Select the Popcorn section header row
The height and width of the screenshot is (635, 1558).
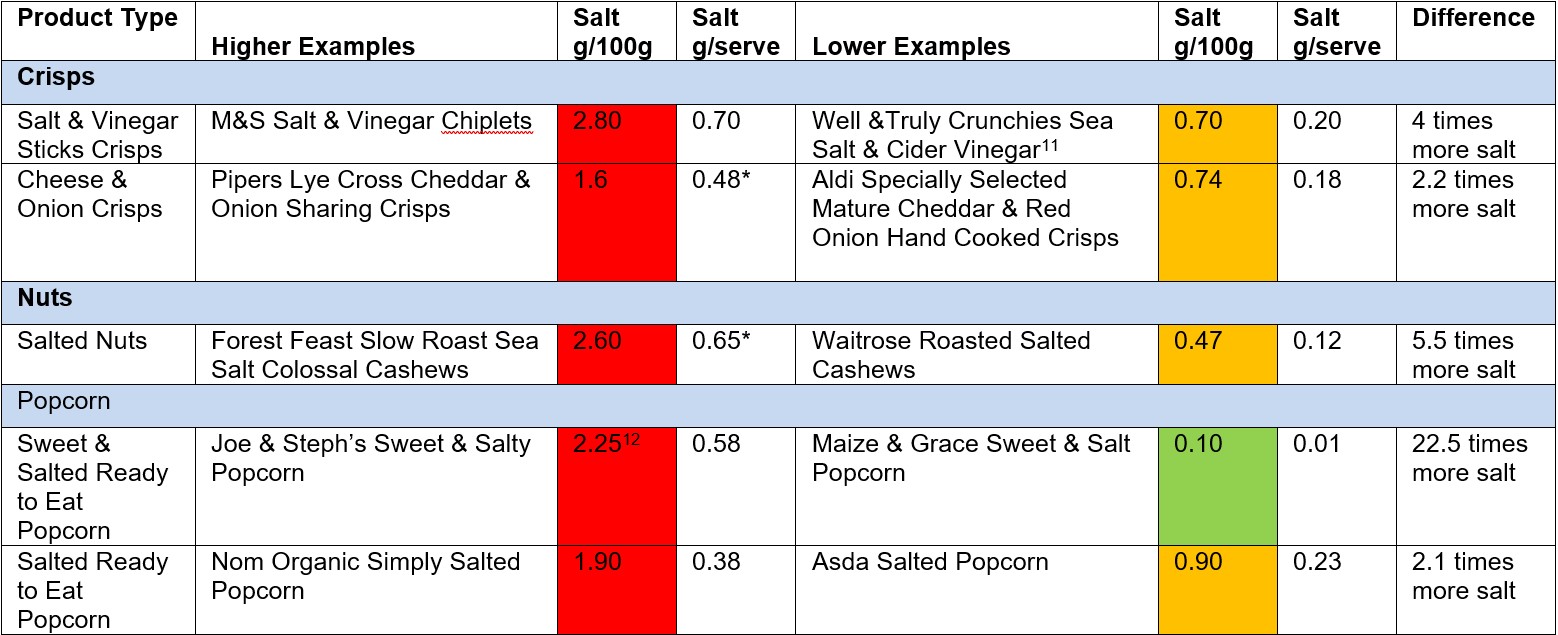coord(778,406)
